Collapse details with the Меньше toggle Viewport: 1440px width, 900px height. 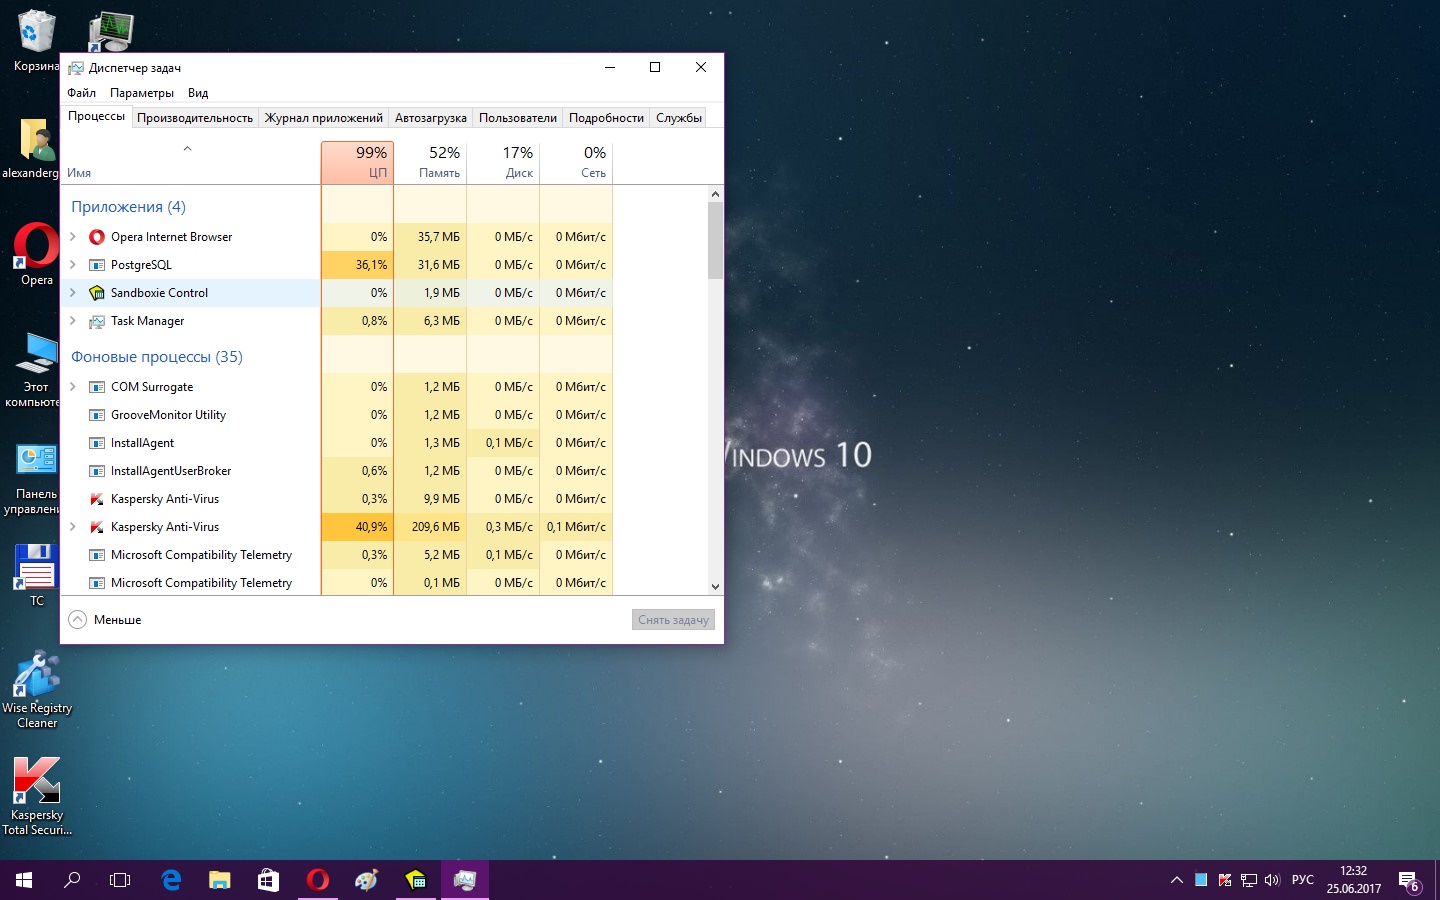click(105, 620)
